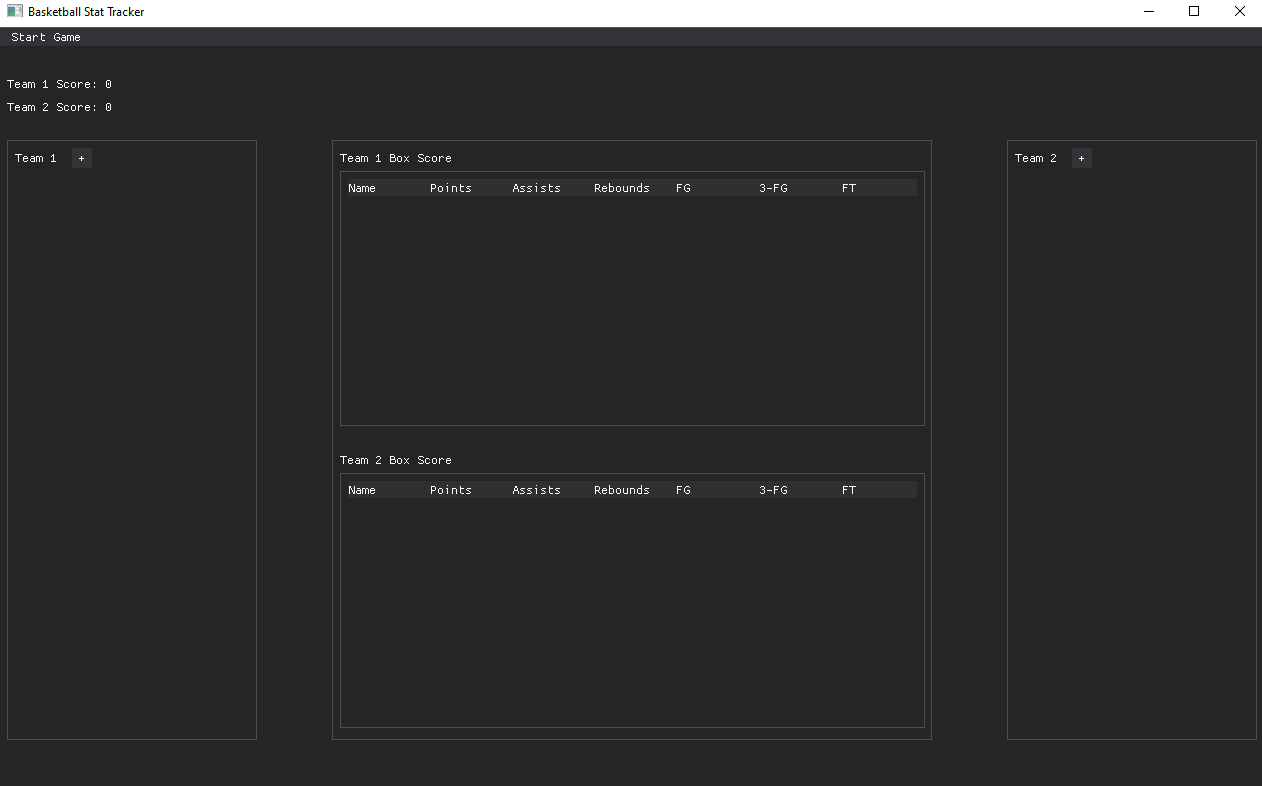Image resolution: width=1262 pixels, height=786 pixels.
Task: Add a player to Team 1 roster
Action: click(81, 157)
